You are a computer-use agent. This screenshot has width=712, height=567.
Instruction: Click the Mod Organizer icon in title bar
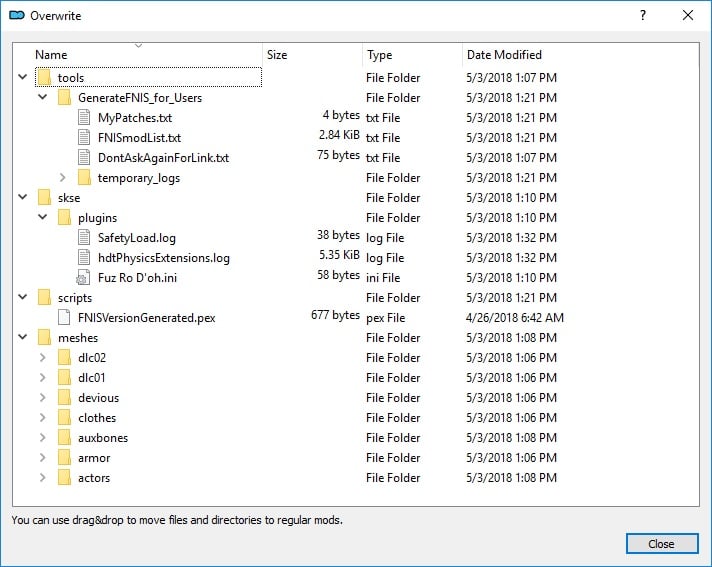[x=17, y=15]
